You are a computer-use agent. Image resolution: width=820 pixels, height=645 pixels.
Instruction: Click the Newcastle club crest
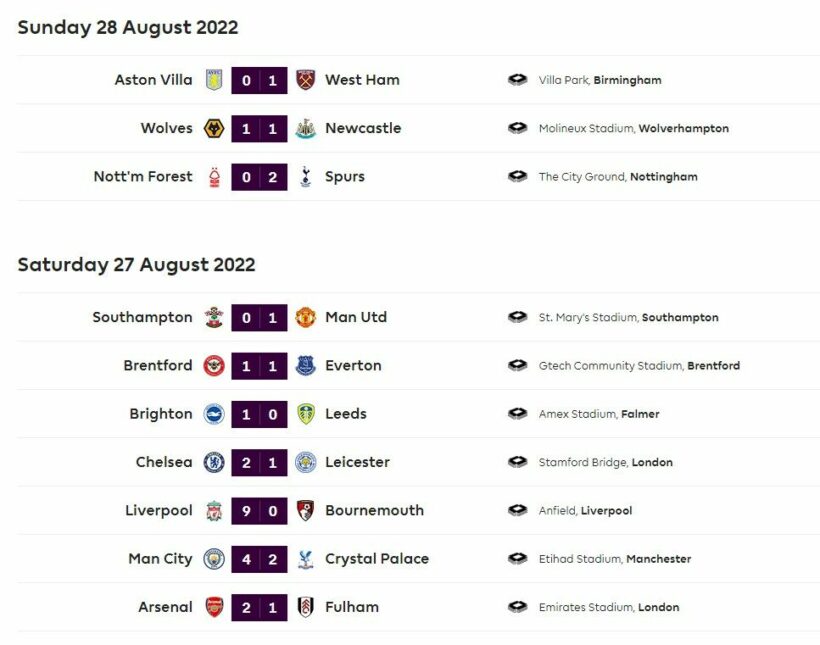pos(305,129)
